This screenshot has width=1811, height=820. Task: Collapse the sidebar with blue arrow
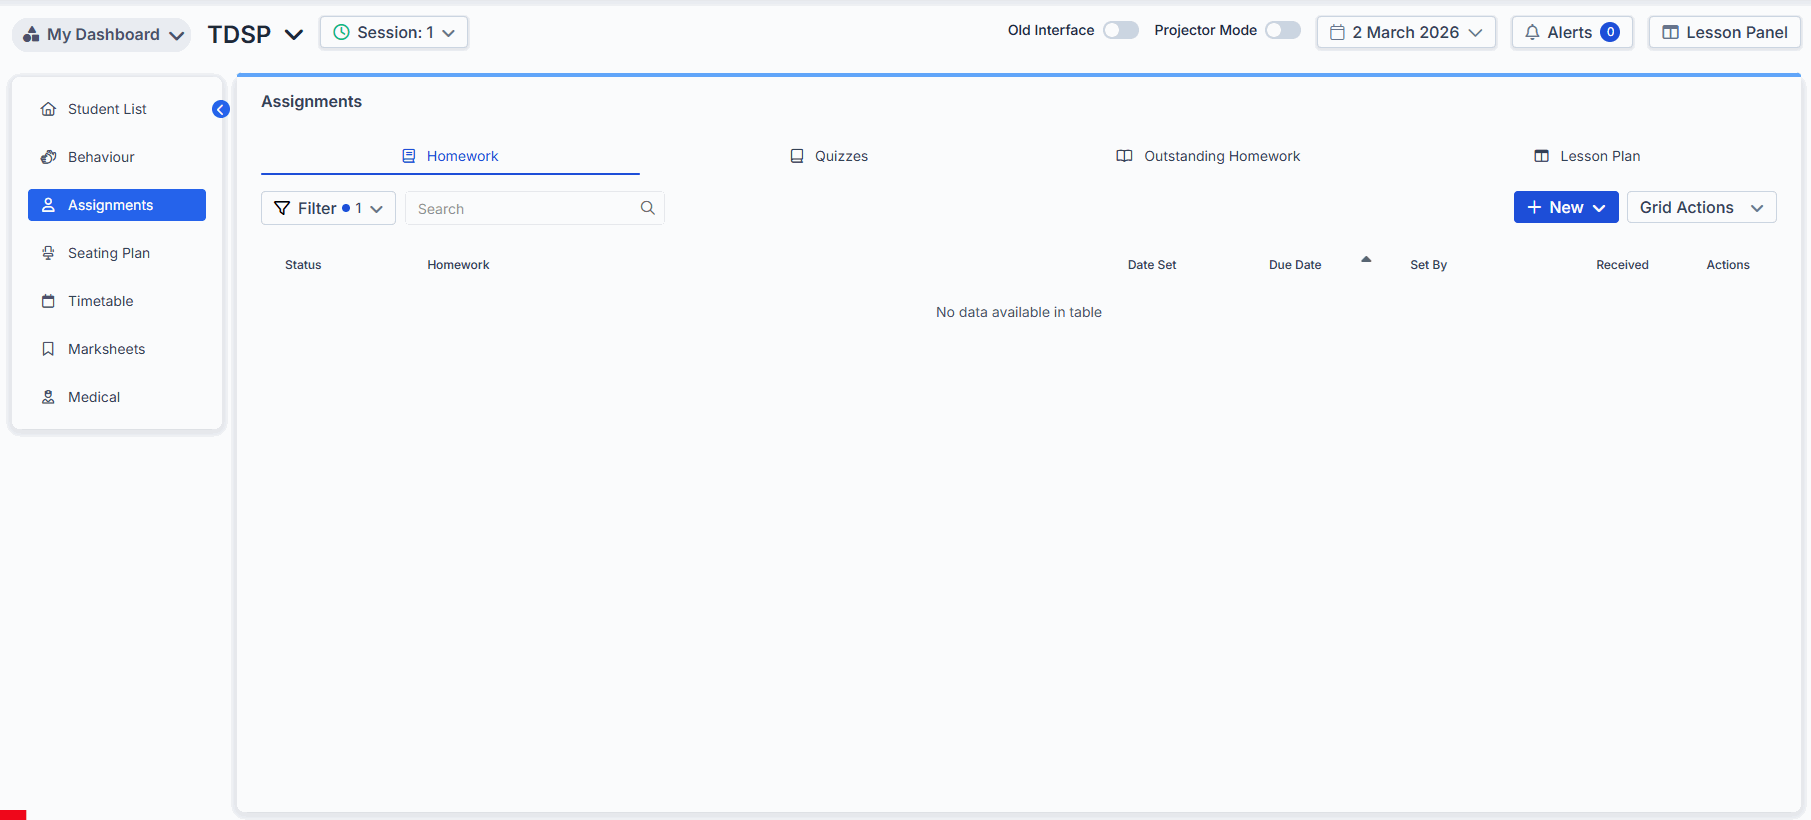coord(221,109)
